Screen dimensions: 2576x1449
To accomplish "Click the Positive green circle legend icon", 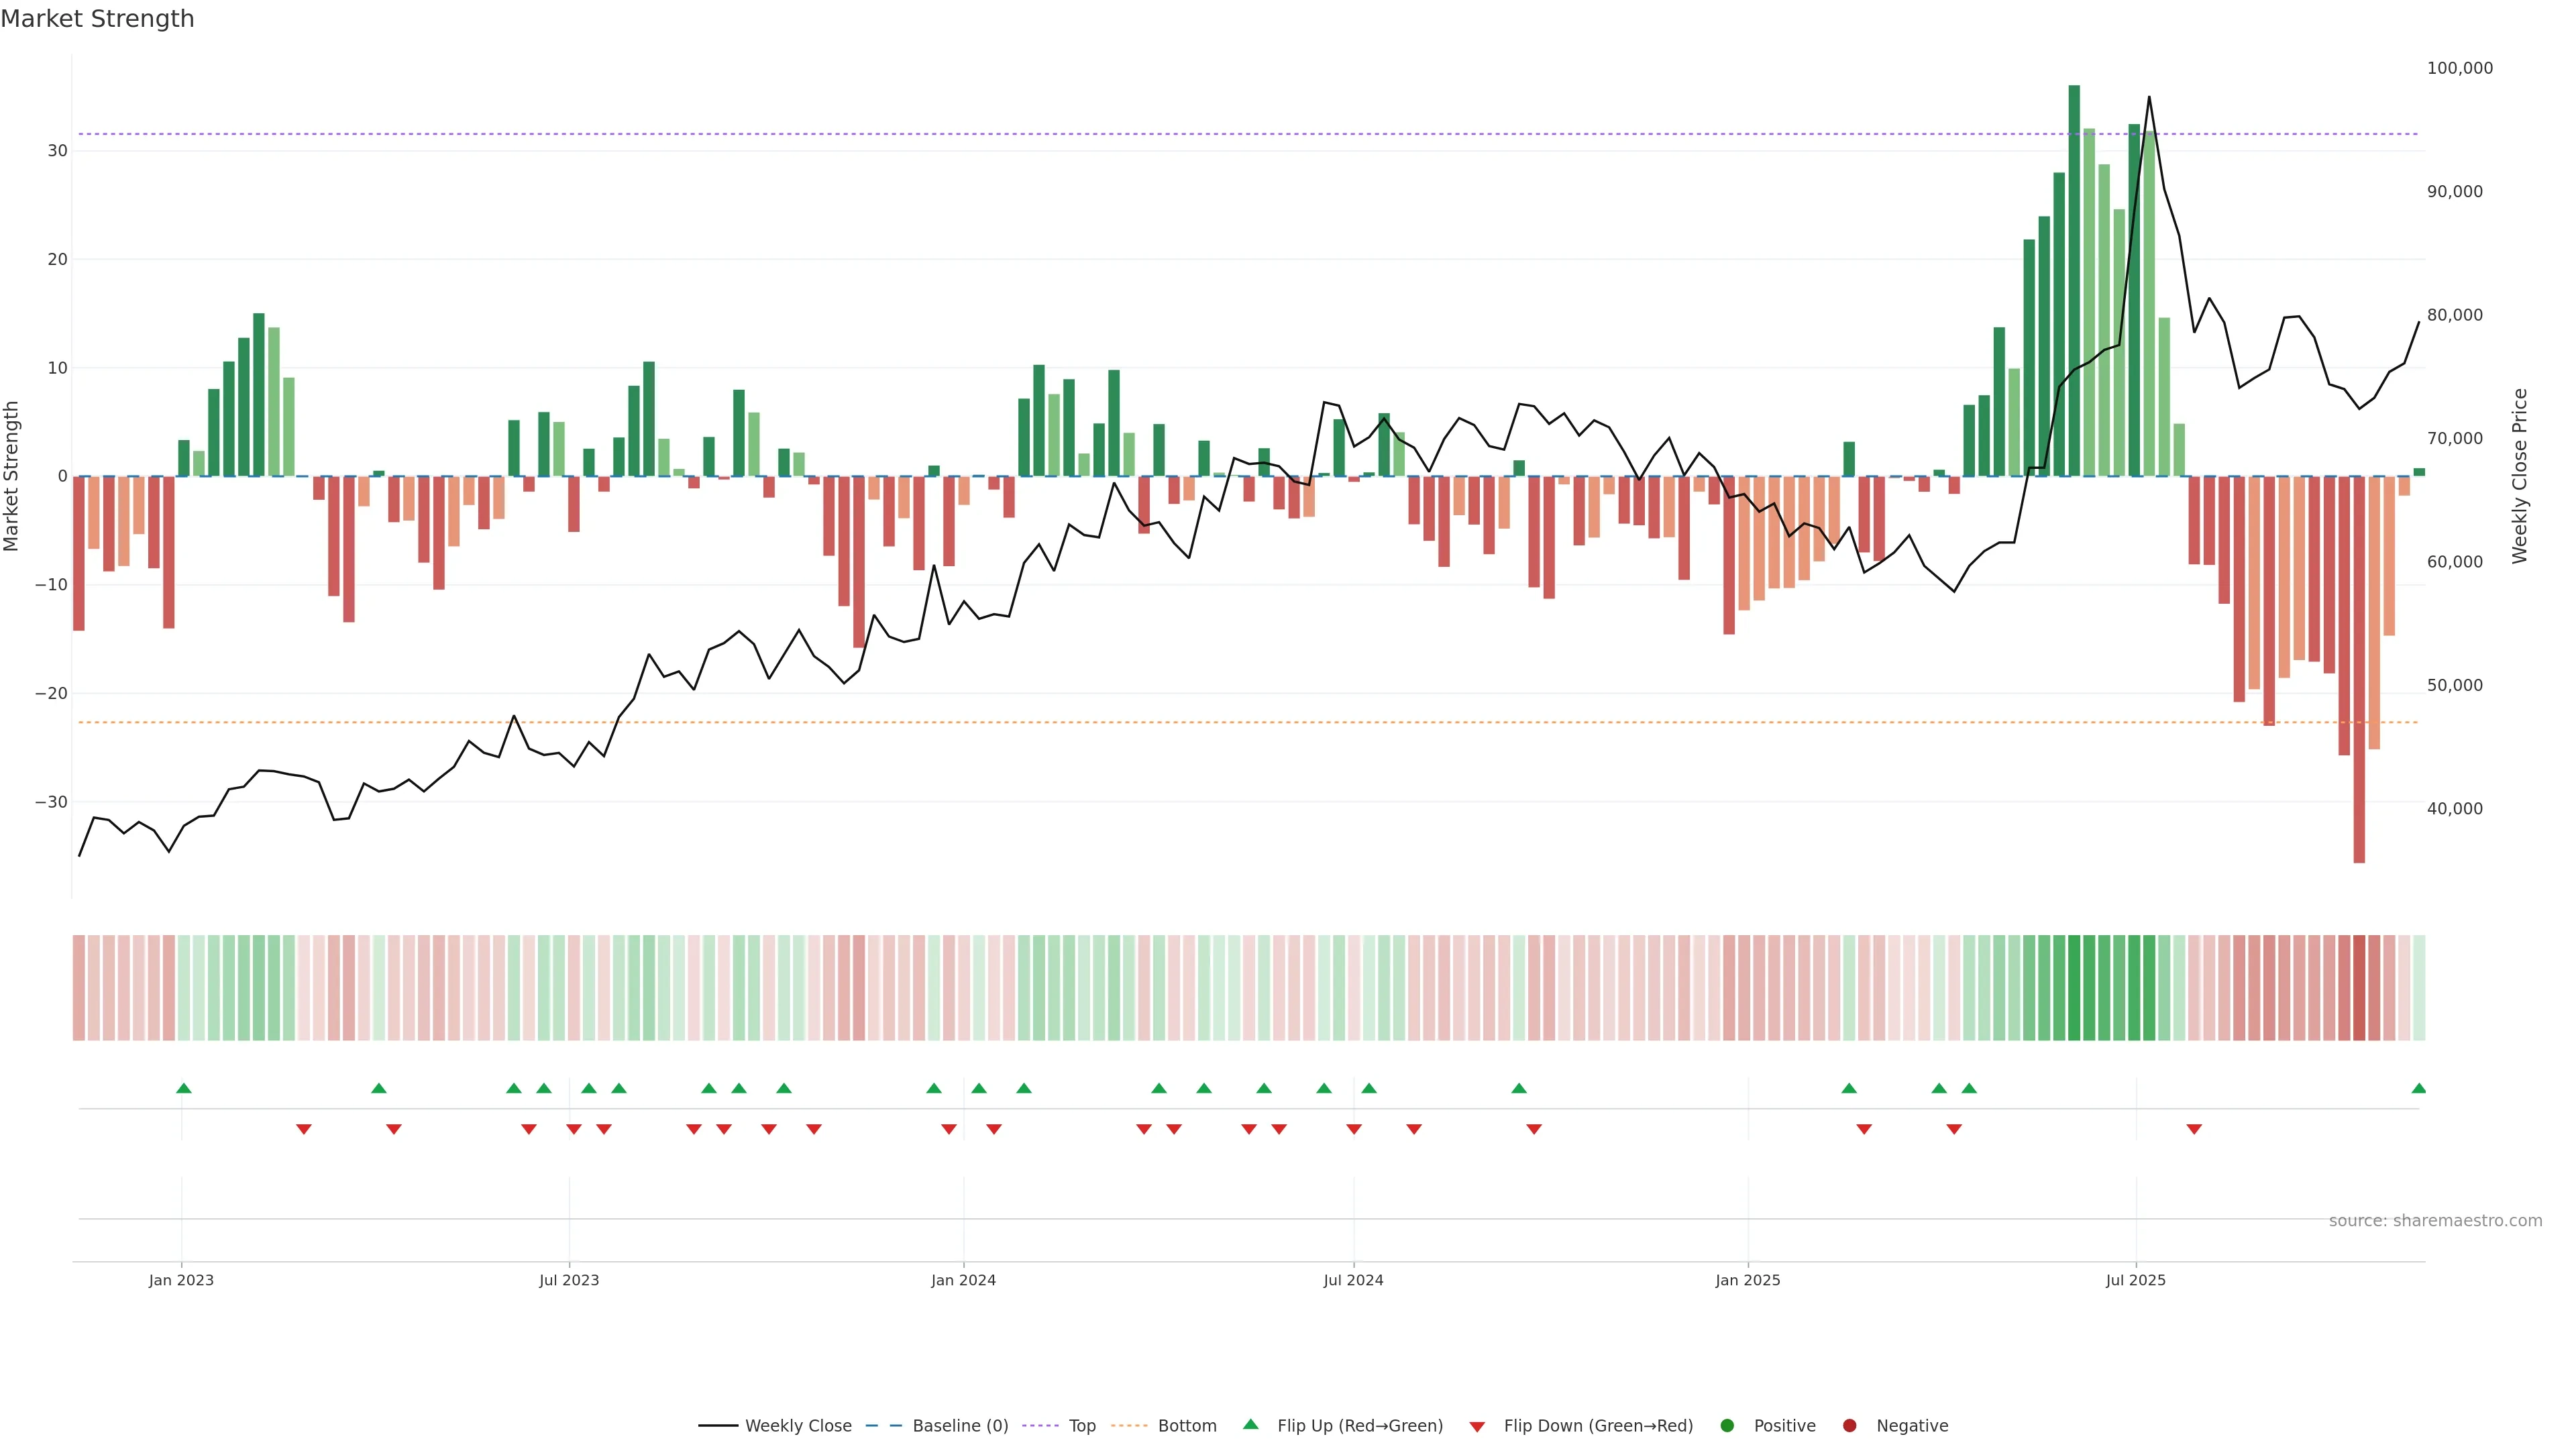I will pos(1727,1426).
